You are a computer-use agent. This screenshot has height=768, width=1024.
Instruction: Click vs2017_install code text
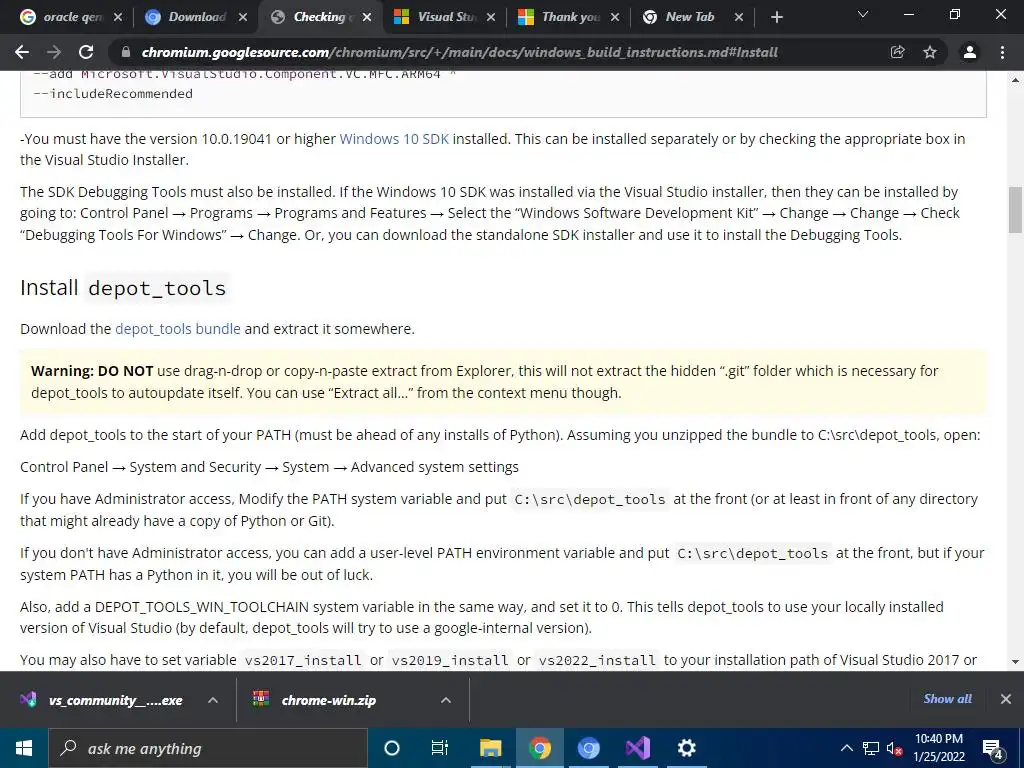pyautogui.click(x=303, y=660)
